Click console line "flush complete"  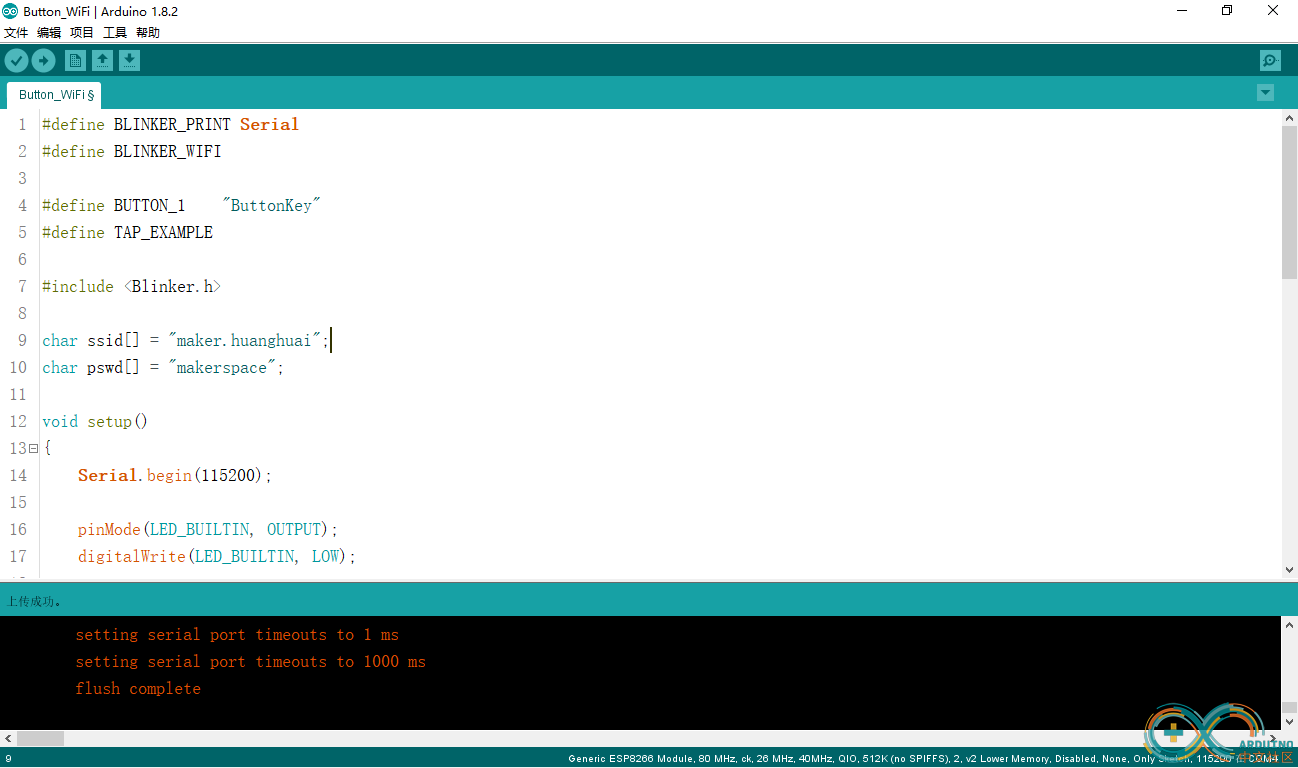pyautogui.click(x=138, y=689)
